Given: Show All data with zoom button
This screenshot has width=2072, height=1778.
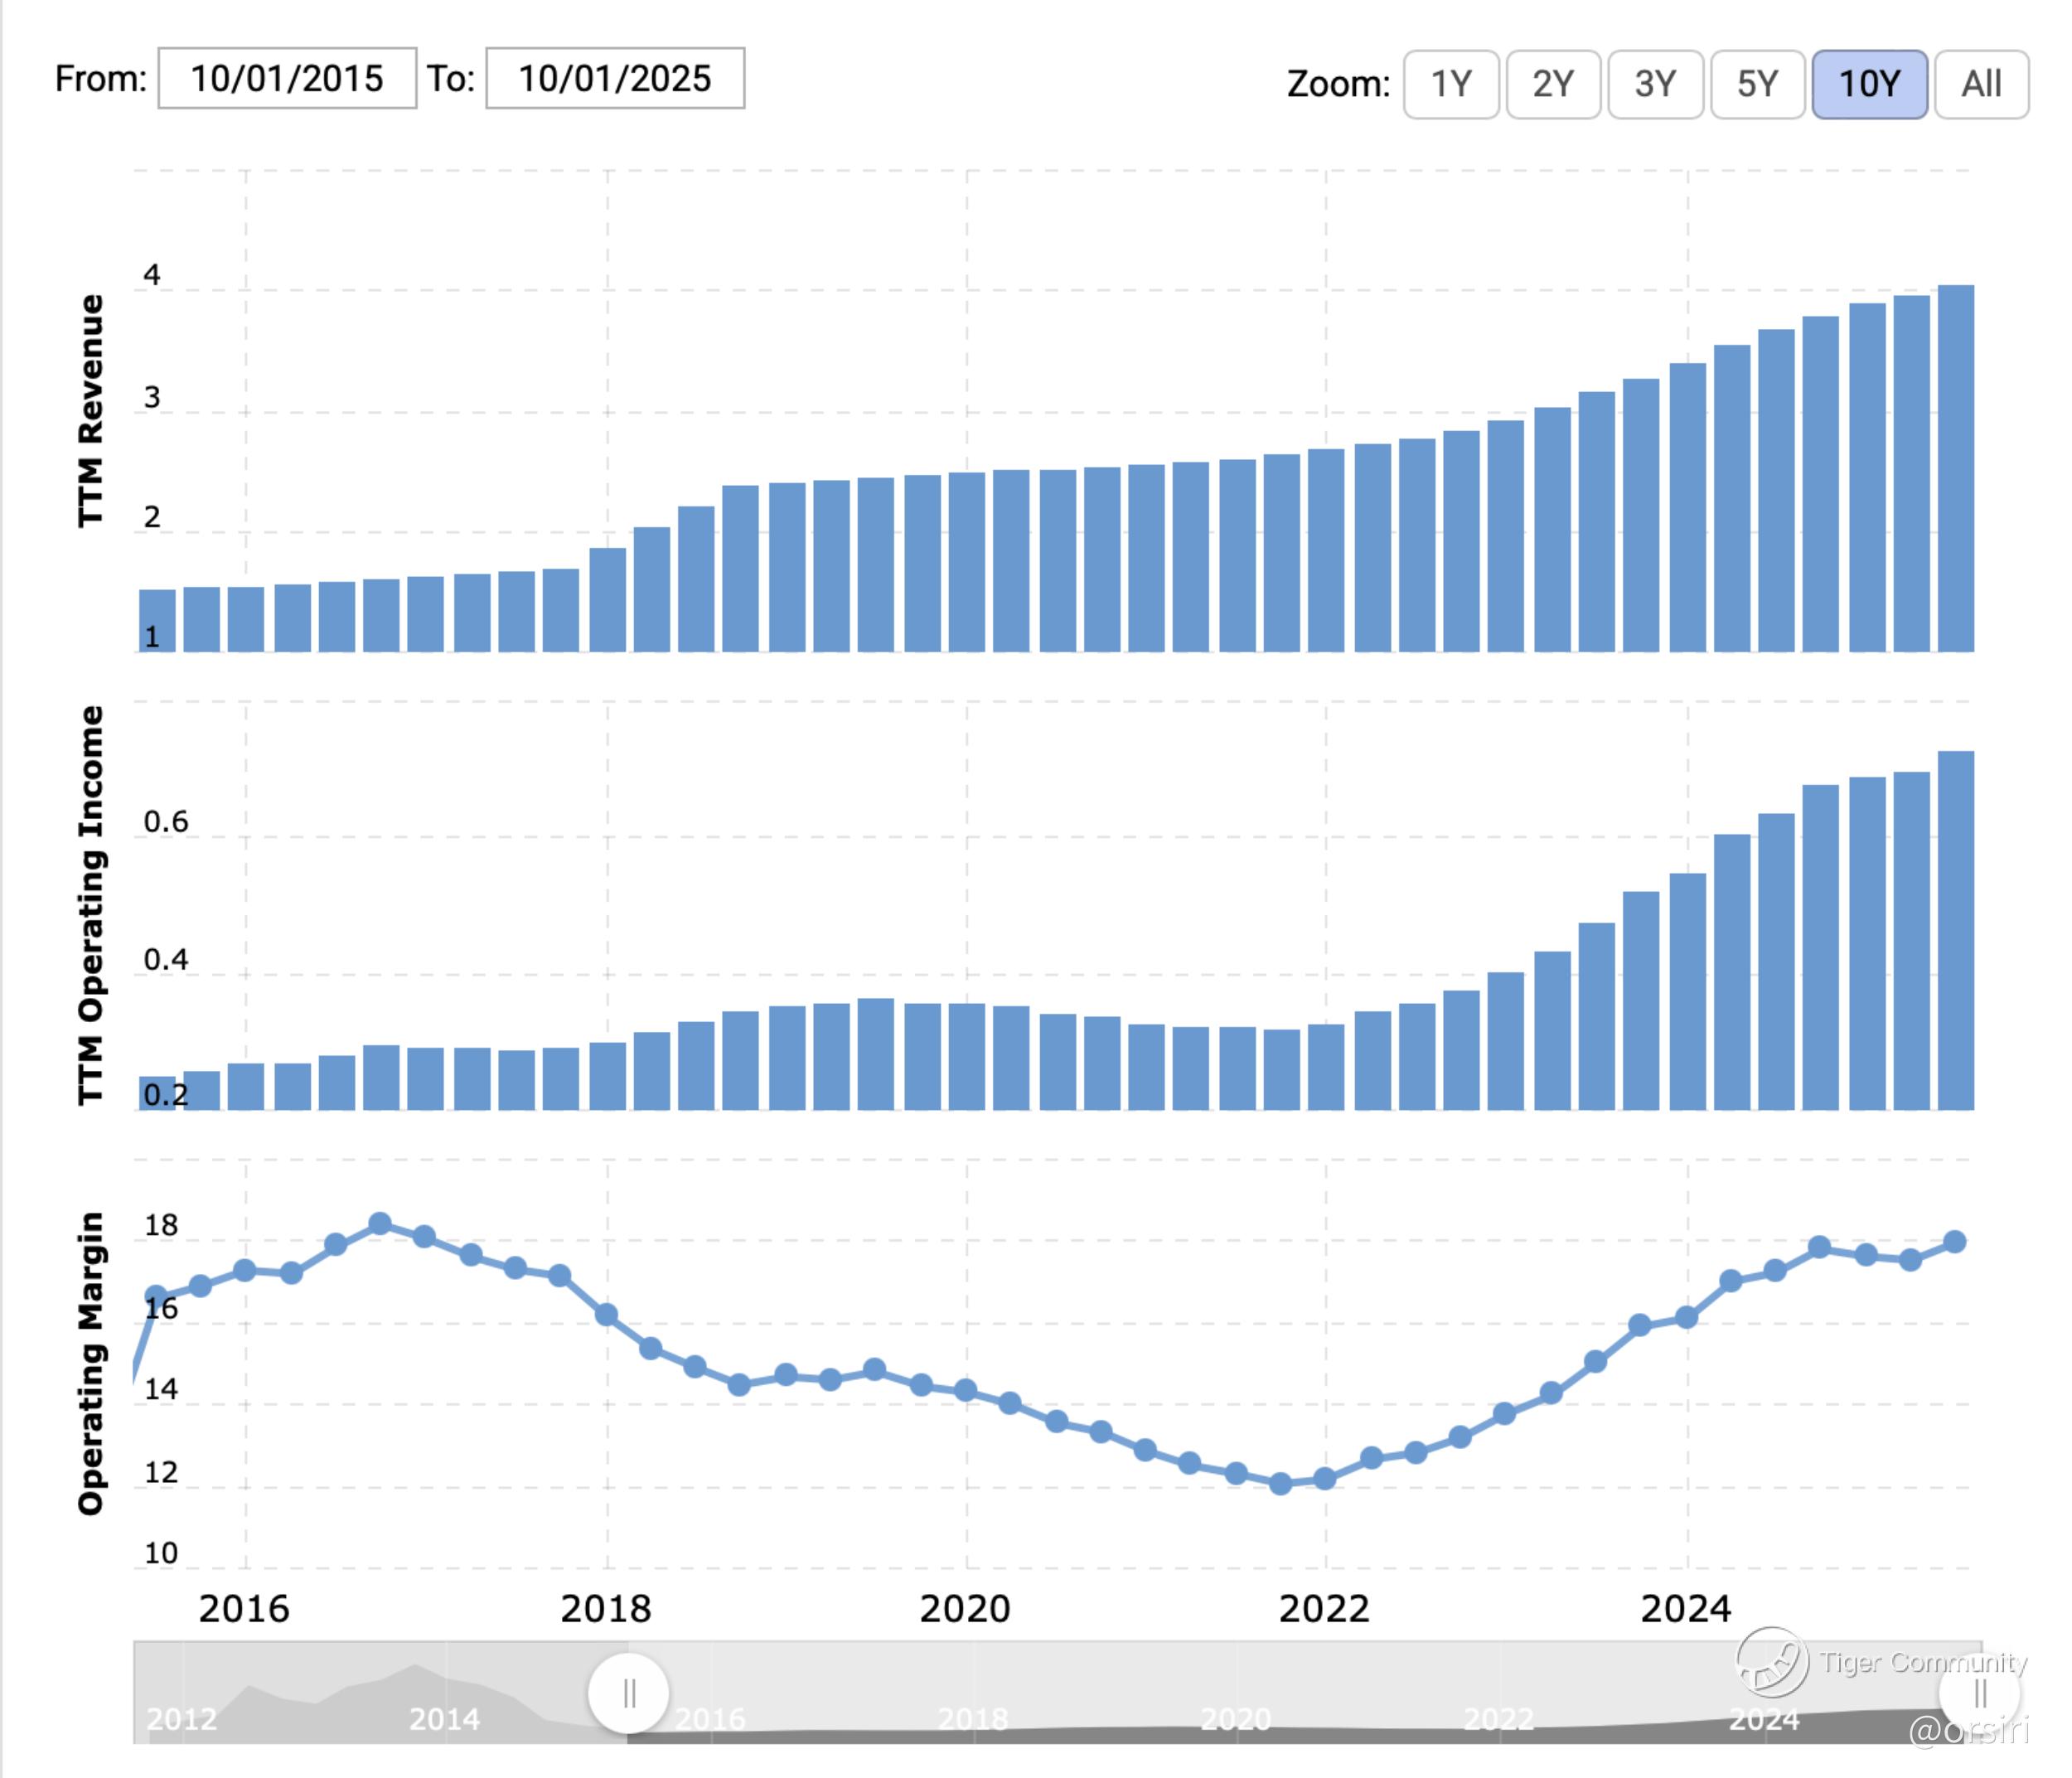Looking at the screenshot, I should point(1980,84).
